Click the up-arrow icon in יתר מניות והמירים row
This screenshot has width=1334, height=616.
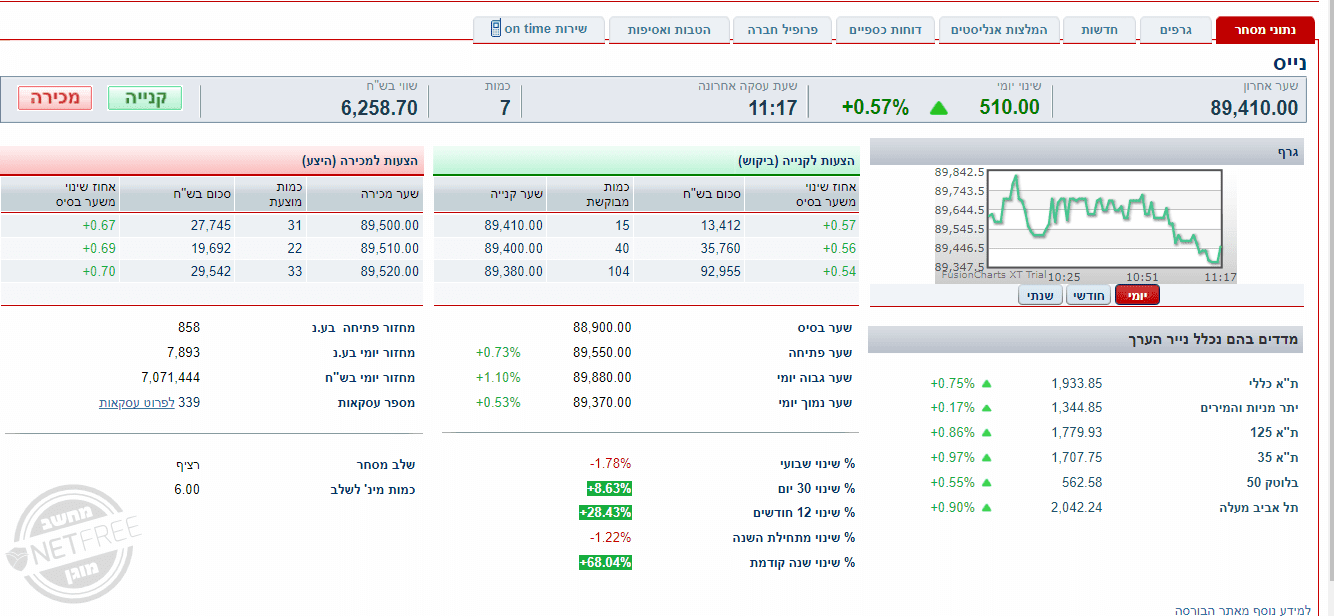(986, 408)
